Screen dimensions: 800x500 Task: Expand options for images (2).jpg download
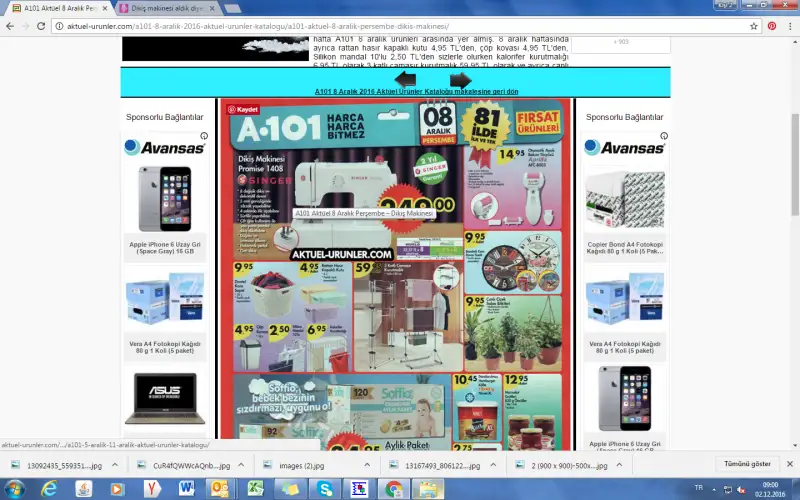tap(367, 465)
